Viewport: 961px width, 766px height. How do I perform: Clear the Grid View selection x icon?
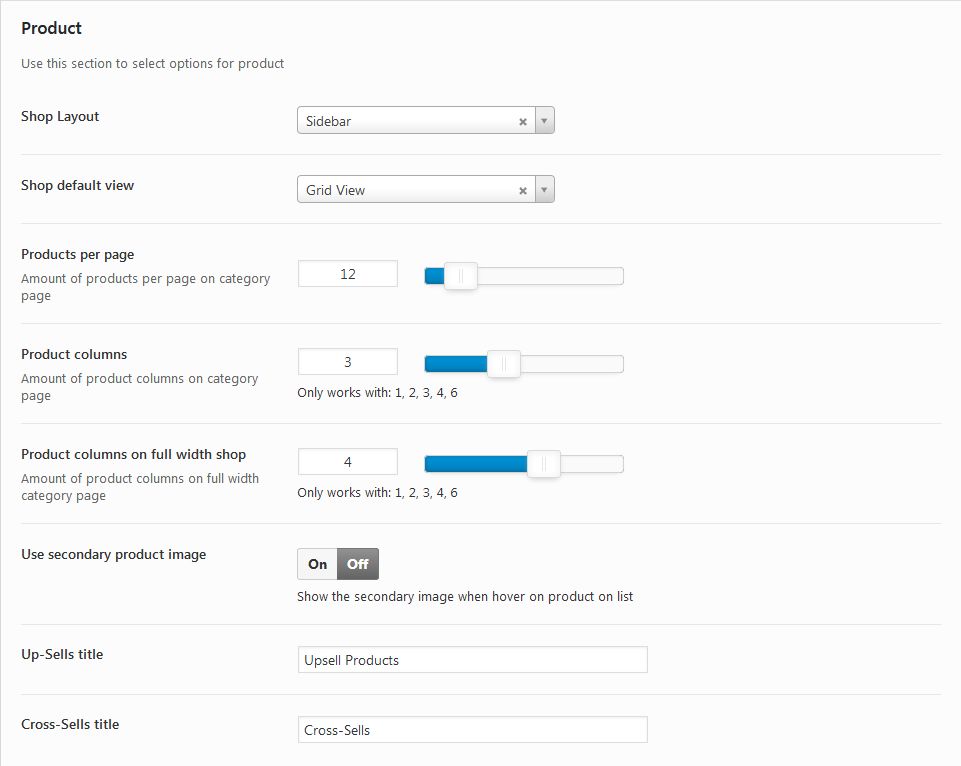click(523, 191)
